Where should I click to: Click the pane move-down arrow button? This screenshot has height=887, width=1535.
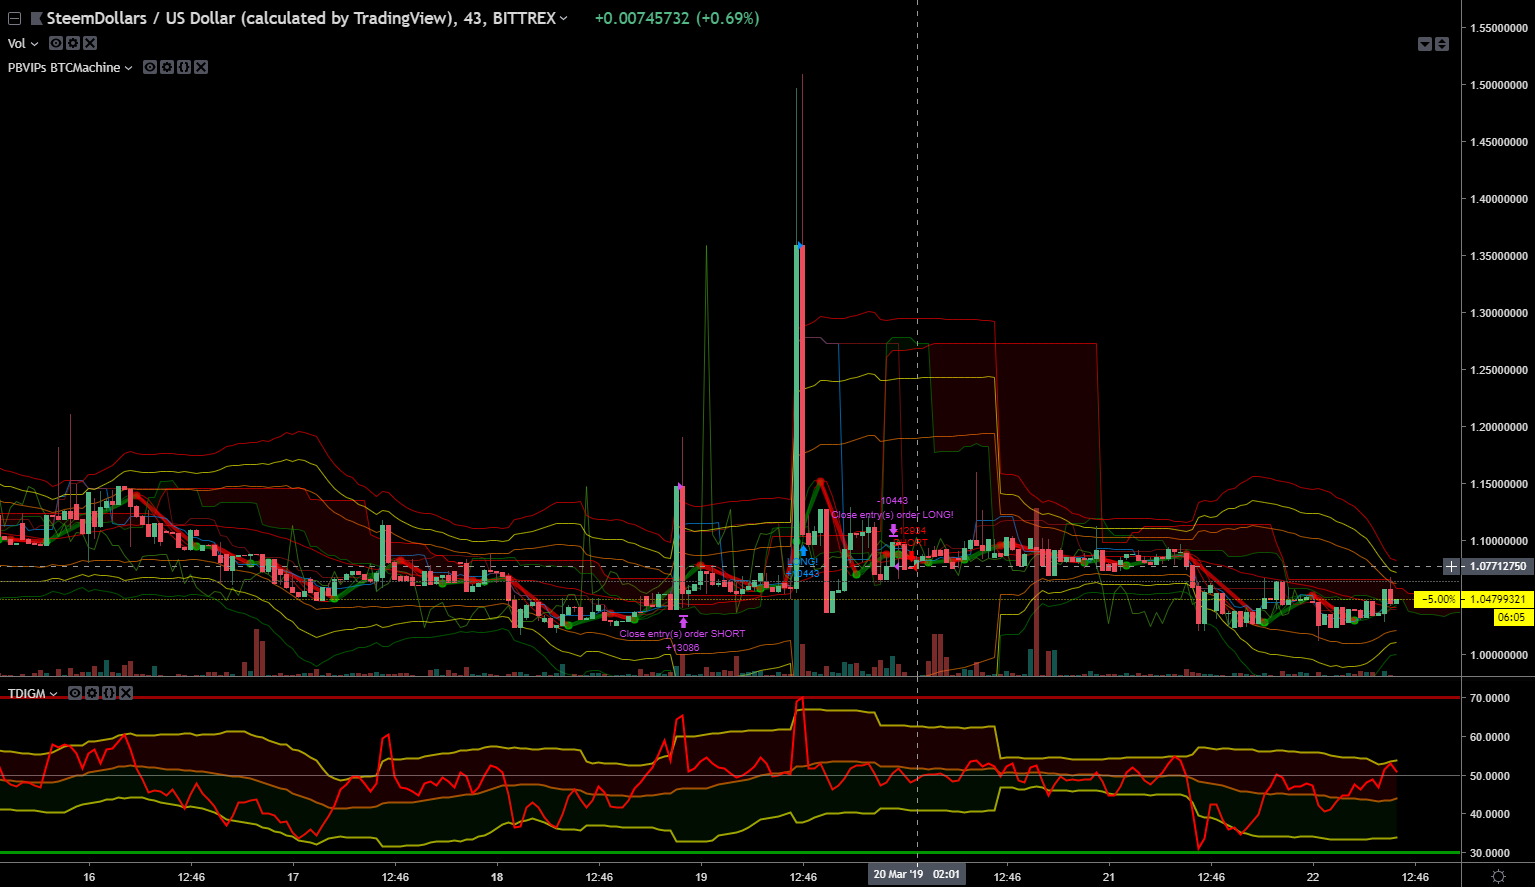click(x=1425, y=44)
